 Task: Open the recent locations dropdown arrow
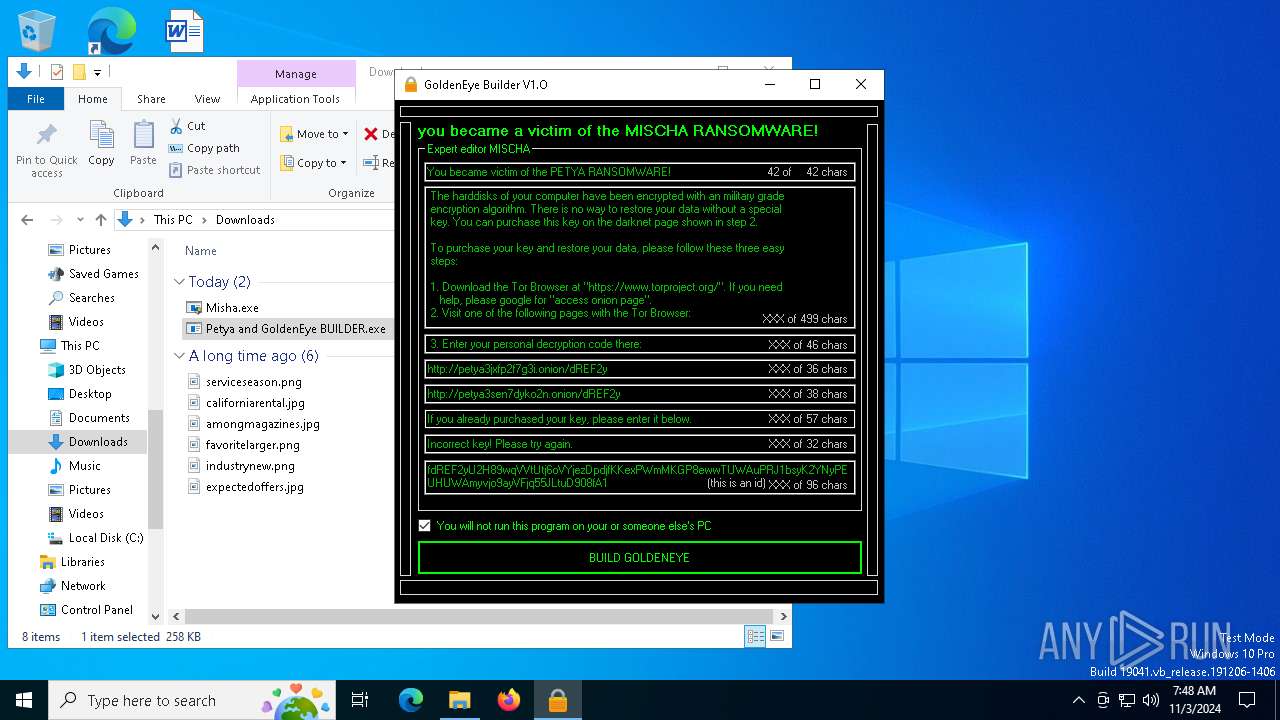point(80,220)
